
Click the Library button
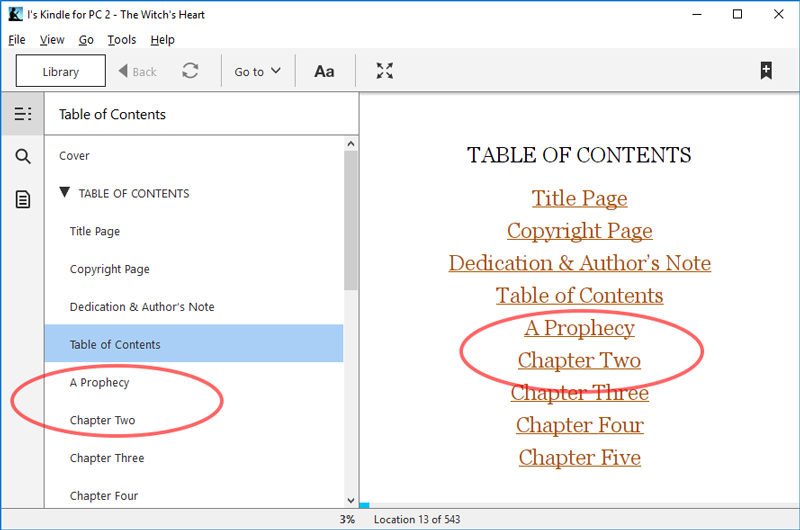(x=61, y=71)
